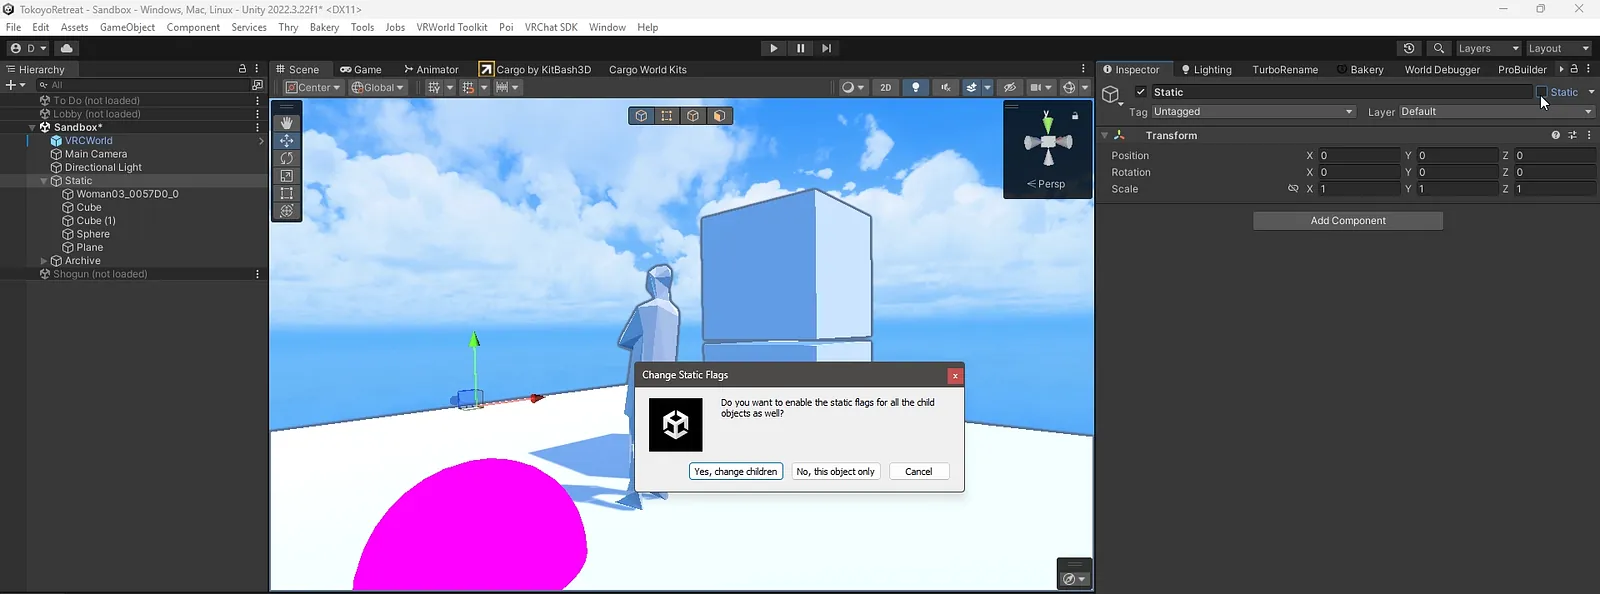Click Transform component help icon
This screenshot has width=1600, height=594.
[x=1556, y=135]
